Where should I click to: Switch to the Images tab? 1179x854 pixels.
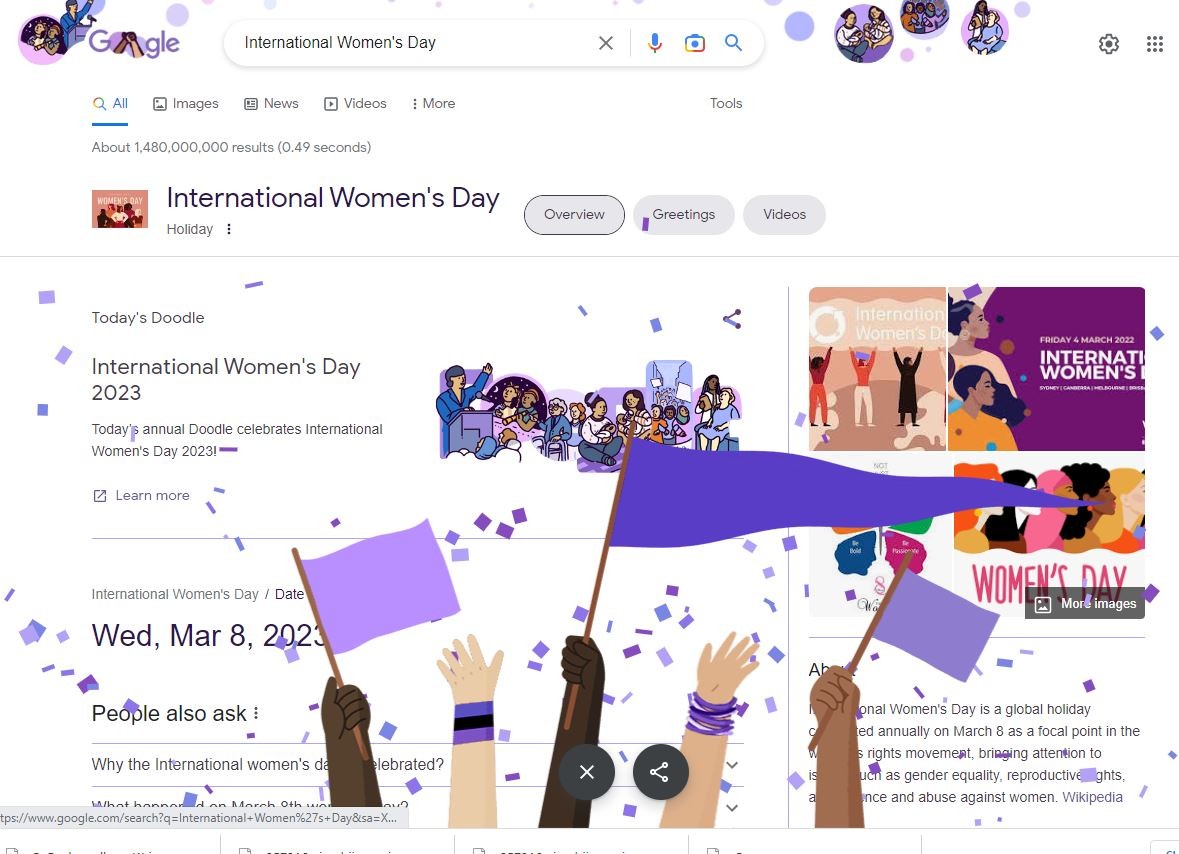coord(186,104)
